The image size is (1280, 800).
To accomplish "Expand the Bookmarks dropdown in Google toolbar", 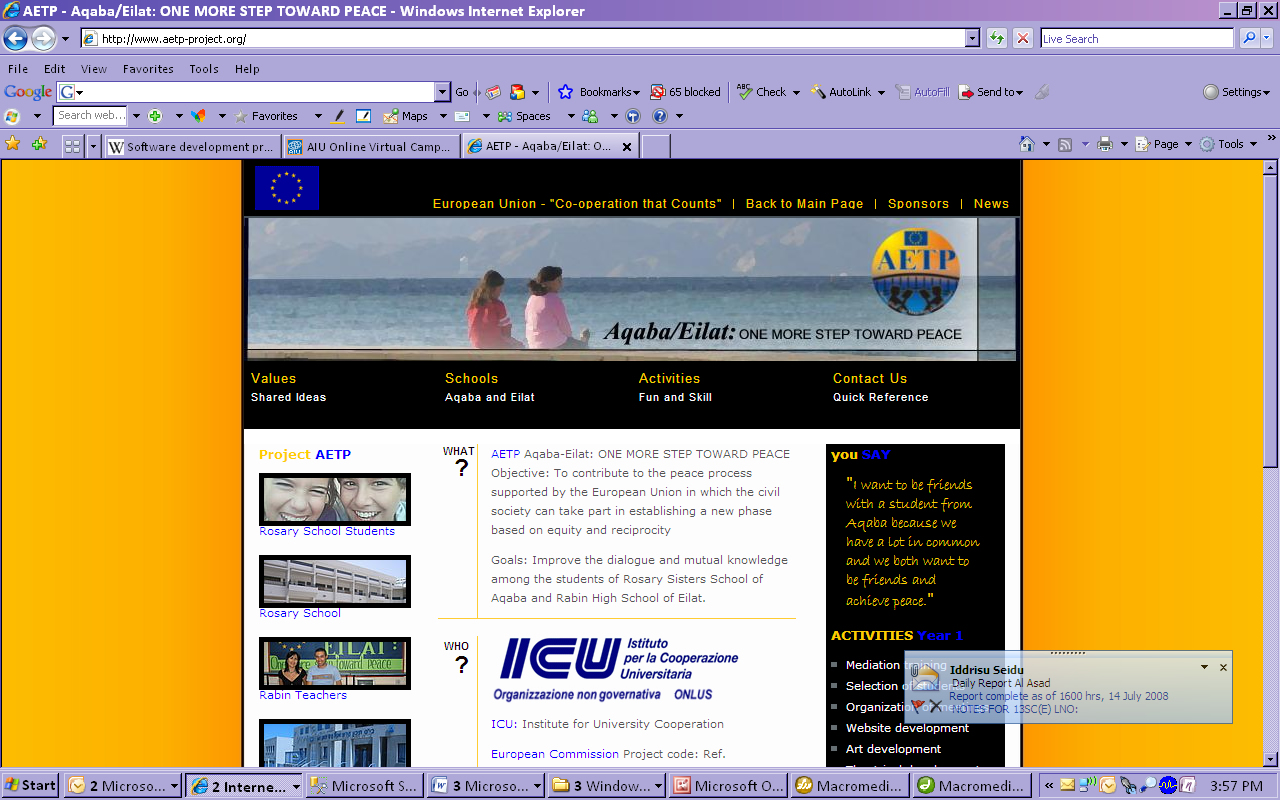I will pos(635,93).
